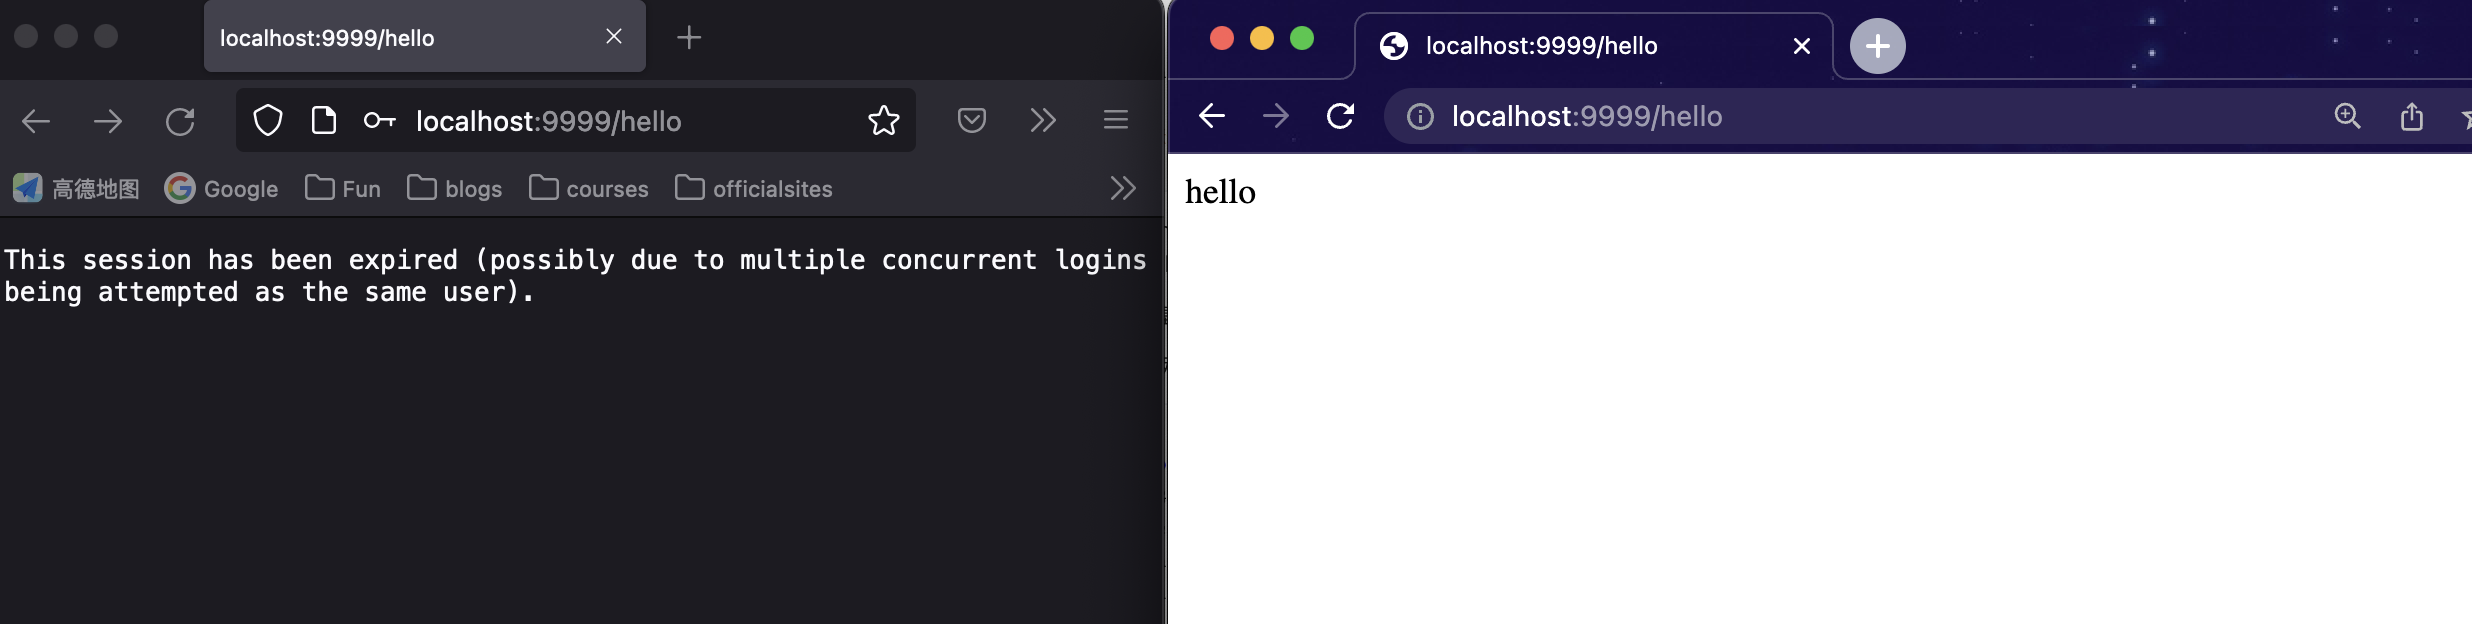The width and height of the screenshot is (2472, 624).
Task: Open Firefox tracking protection shield
Action: (x=268, y=121)
